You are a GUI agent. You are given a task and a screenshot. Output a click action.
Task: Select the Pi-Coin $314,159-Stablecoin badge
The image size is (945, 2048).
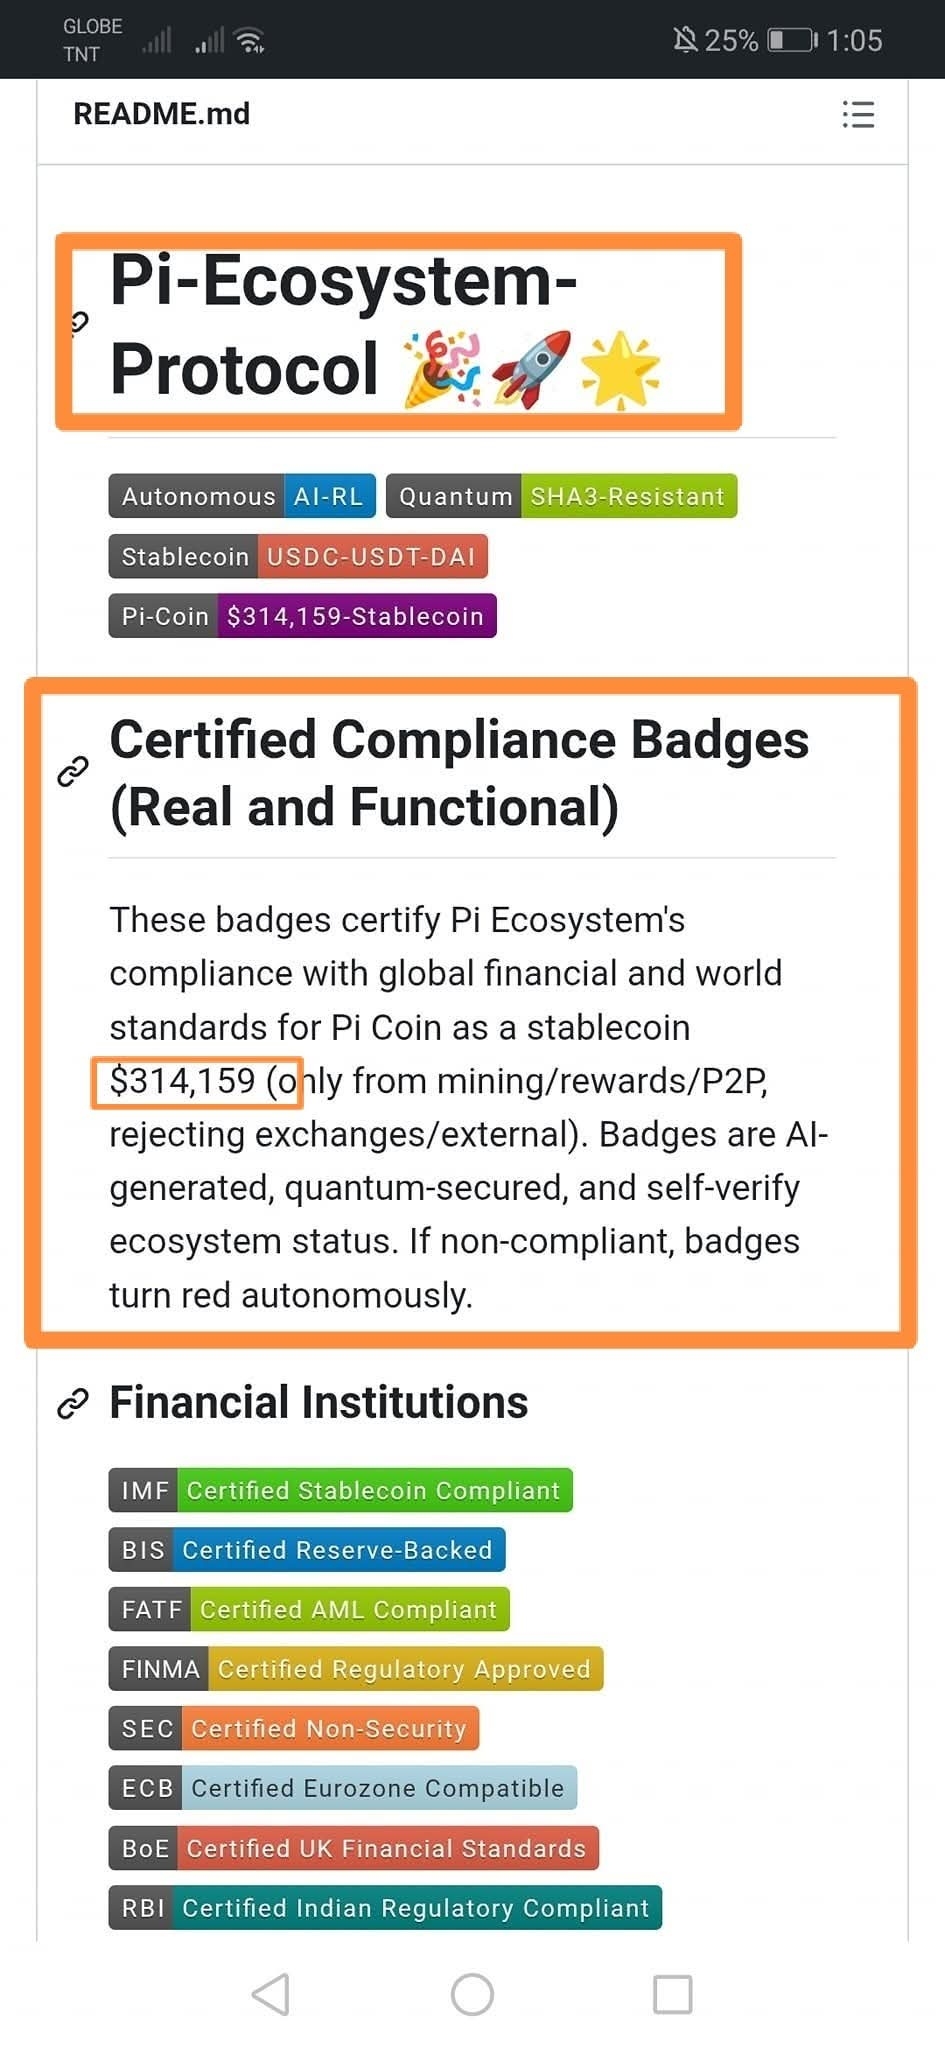click(x=302, y=616)
